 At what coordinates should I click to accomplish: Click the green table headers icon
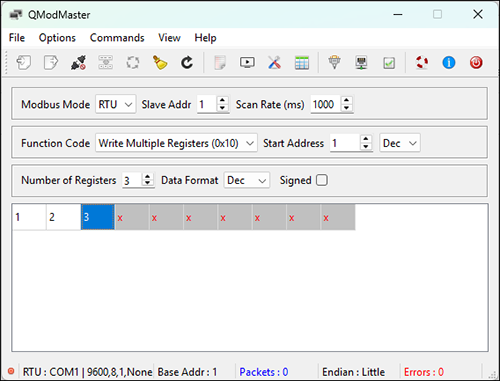click(302, 63)
